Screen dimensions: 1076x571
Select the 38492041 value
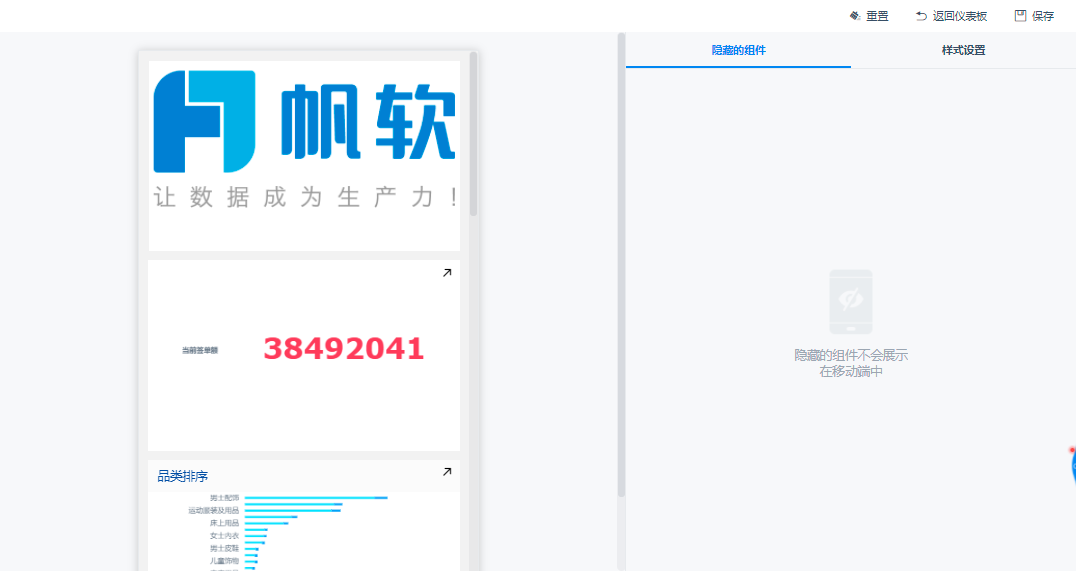coord(344,349)
